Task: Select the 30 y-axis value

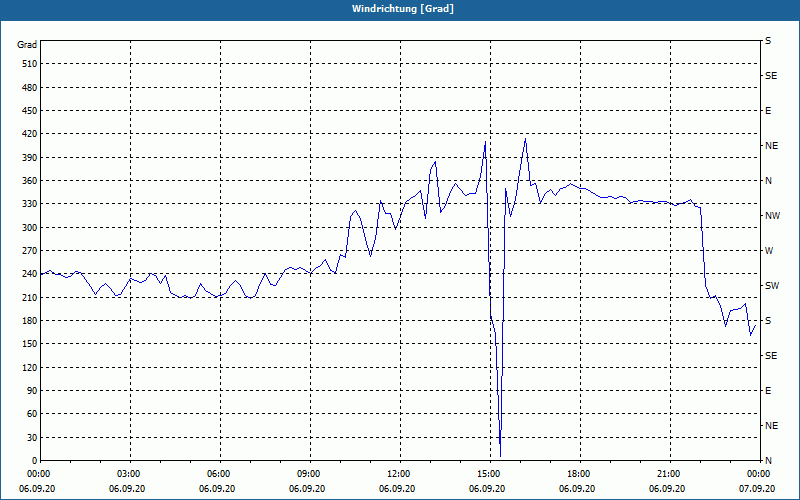Action: 32,437
